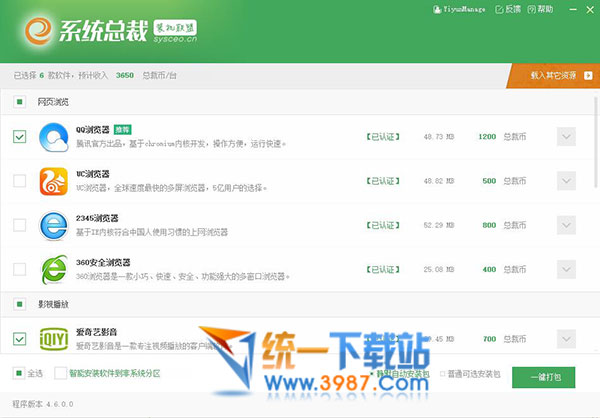
Task: Click the 已认证 label for QQ浏览器
Action: [383, 137]
